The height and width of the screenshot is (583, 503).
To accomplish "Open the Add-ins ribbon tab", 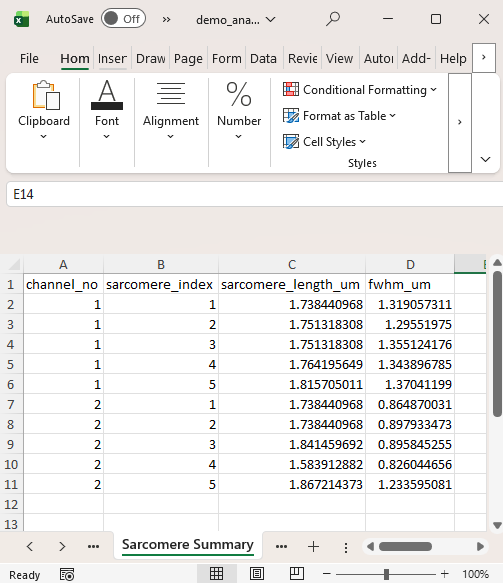I will coord(416,58).
